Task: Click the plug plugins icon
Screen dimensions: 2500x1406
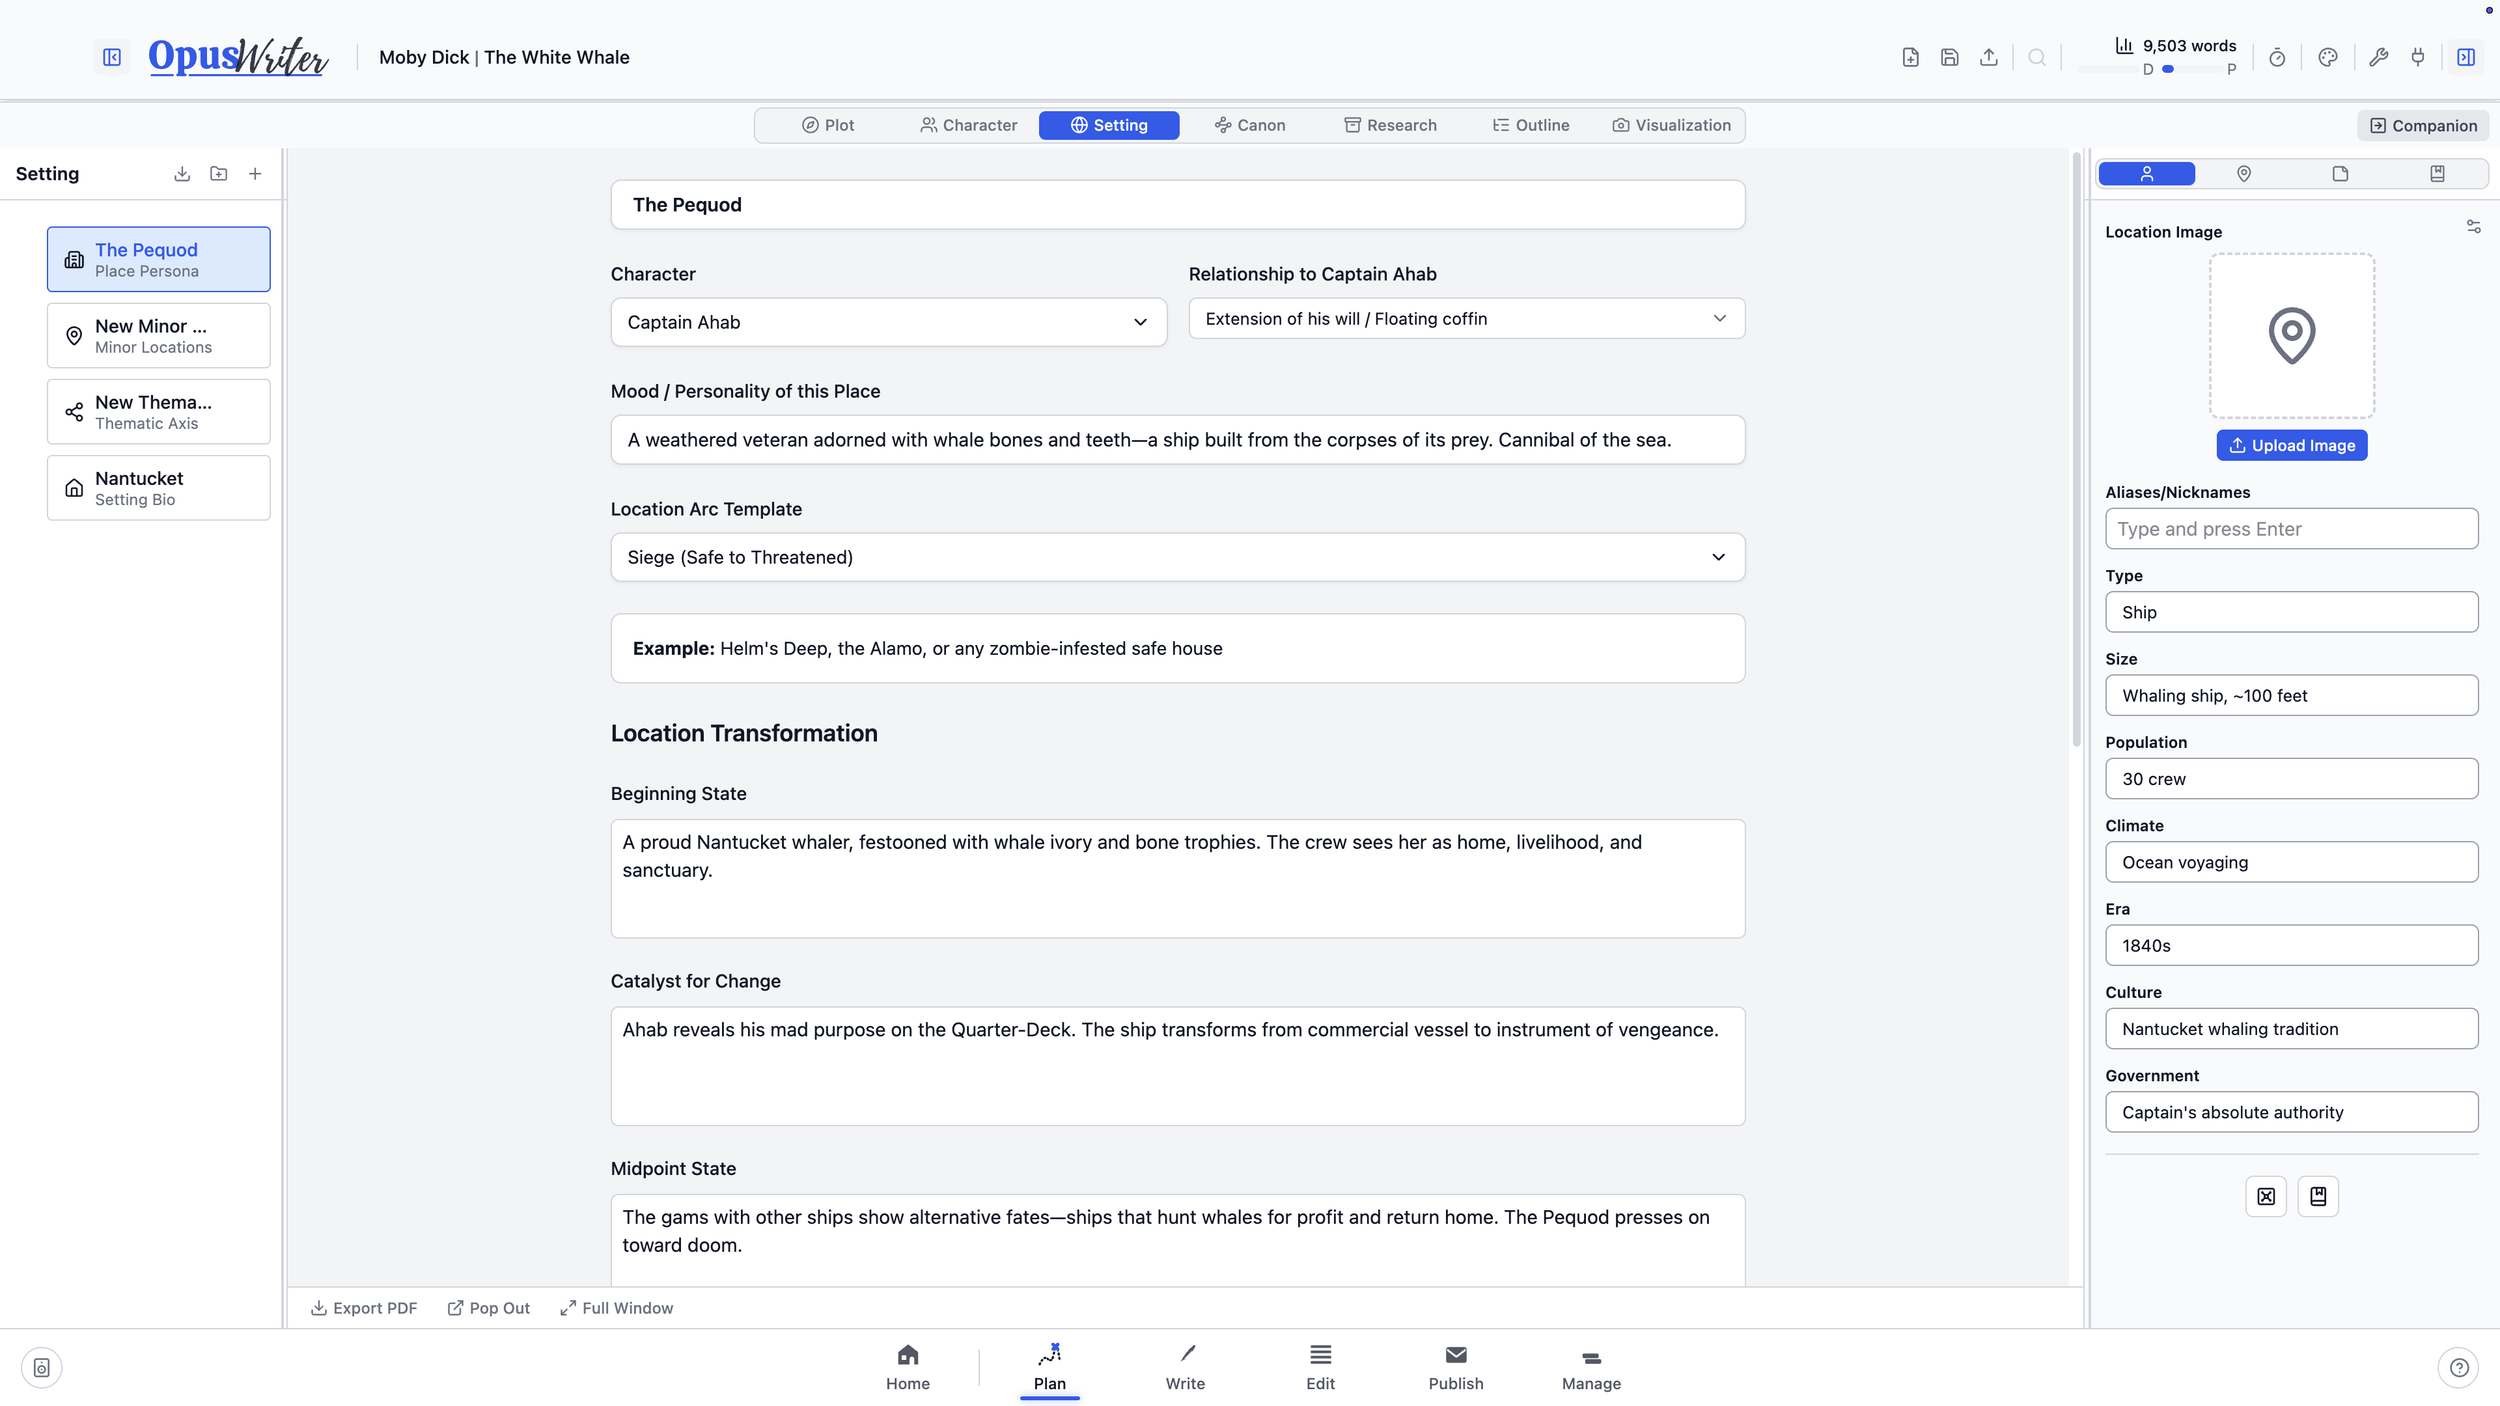Action: 2418,57
